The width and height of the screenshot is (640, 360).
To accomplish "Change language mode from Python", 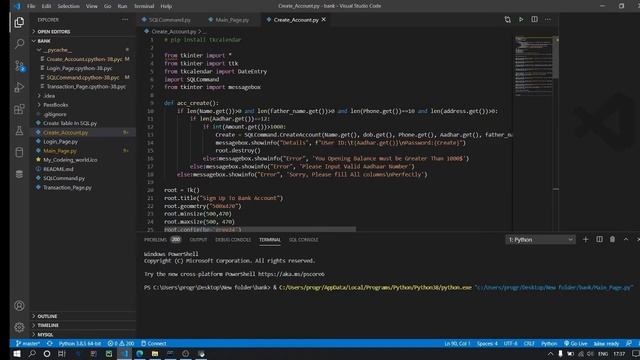I will pos(549,343).
